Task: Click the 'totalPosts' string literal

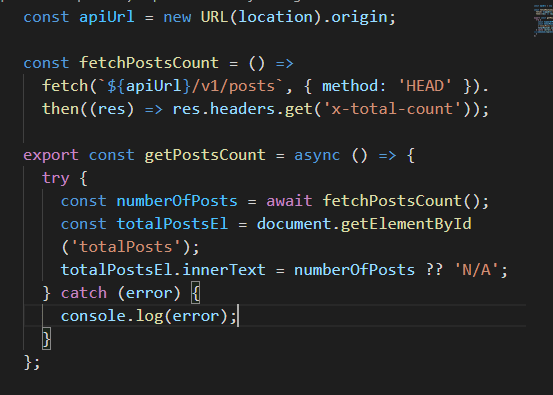Action: pyautogui.click(x=126, y=247)
